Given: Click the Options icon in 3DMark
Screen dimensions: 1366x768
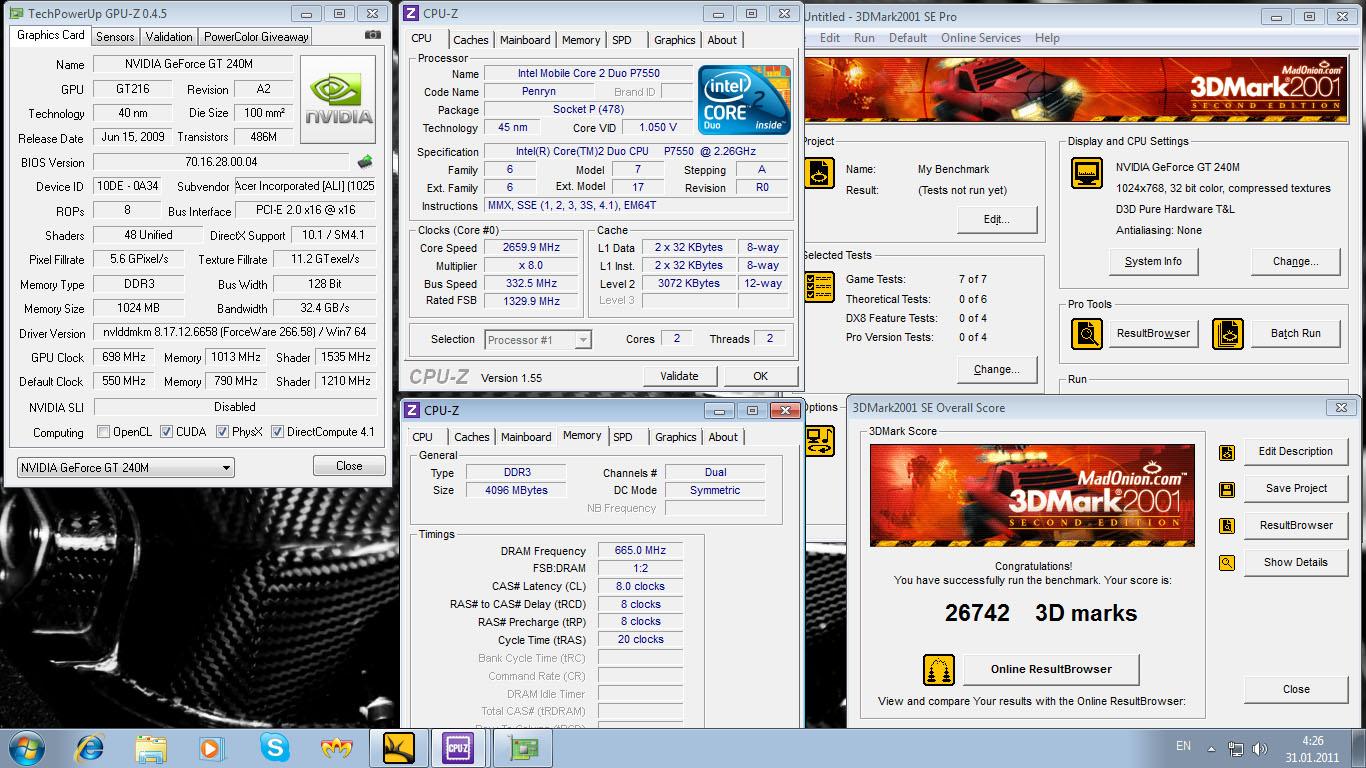Looking at the screenshot, I should coord(819,441).
